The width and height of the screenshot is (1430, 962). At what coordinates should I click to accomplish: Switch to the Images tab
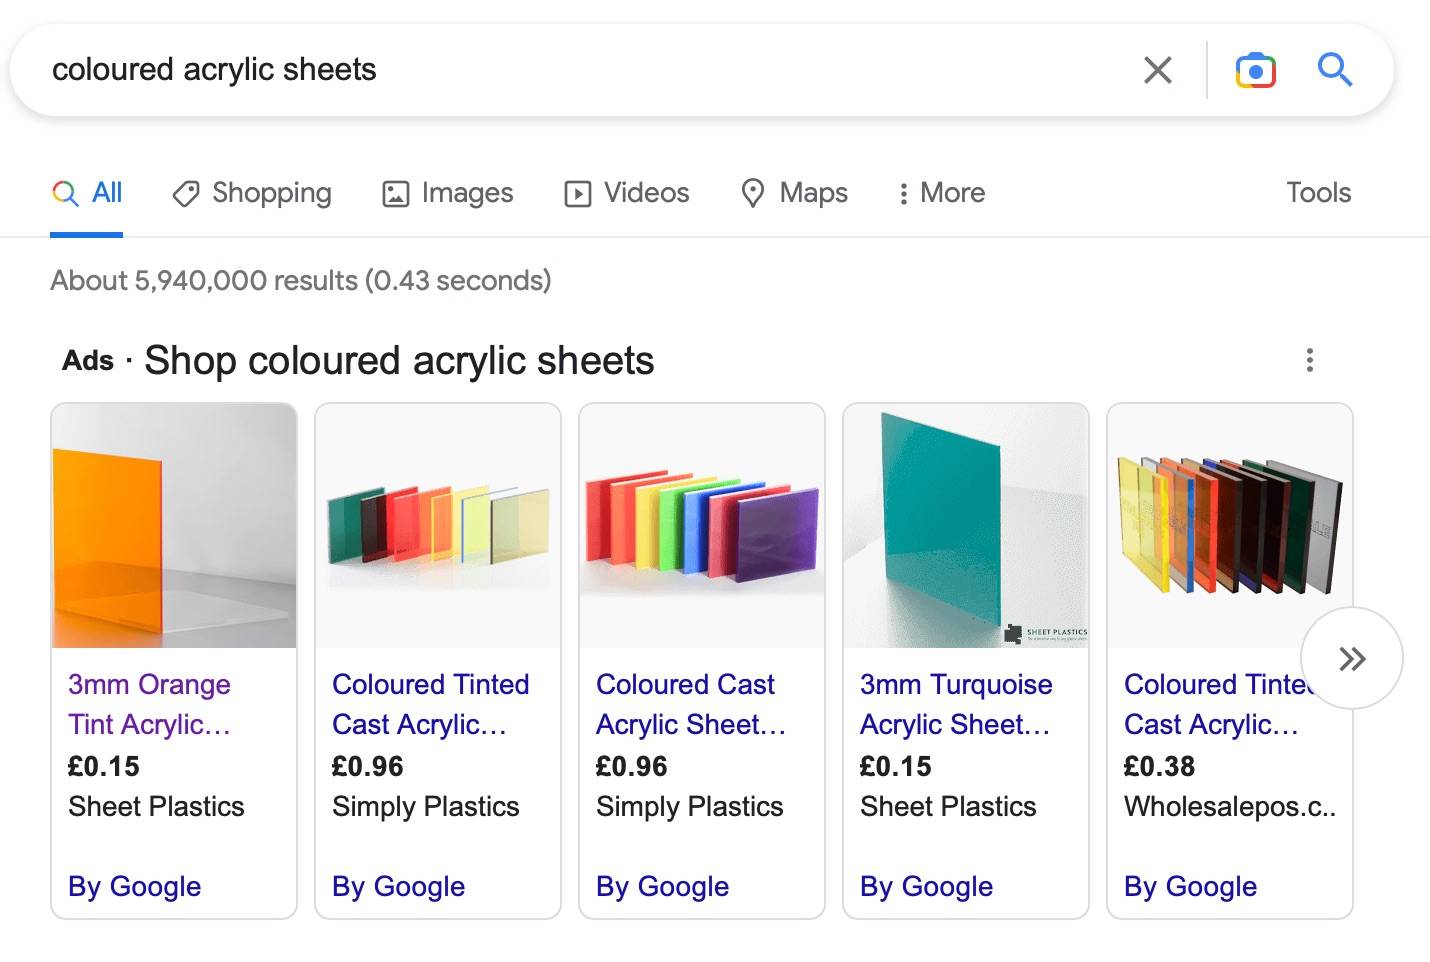(448, 193)
